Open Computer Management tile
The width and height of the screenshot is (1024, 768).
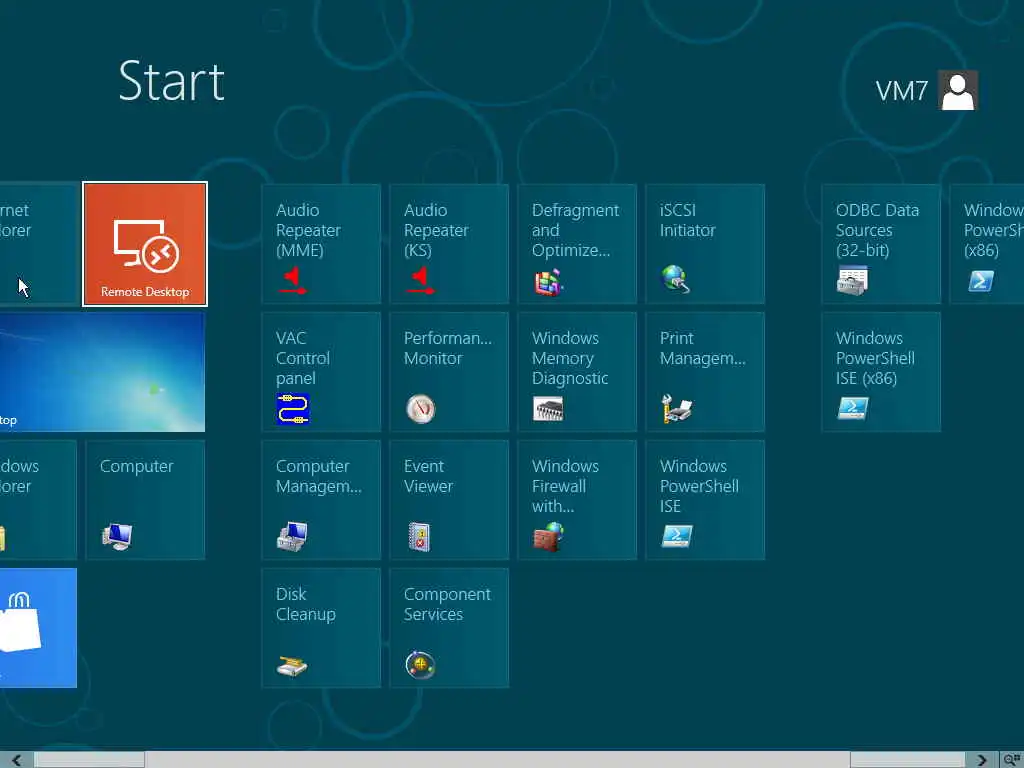(x=321, y=500)
